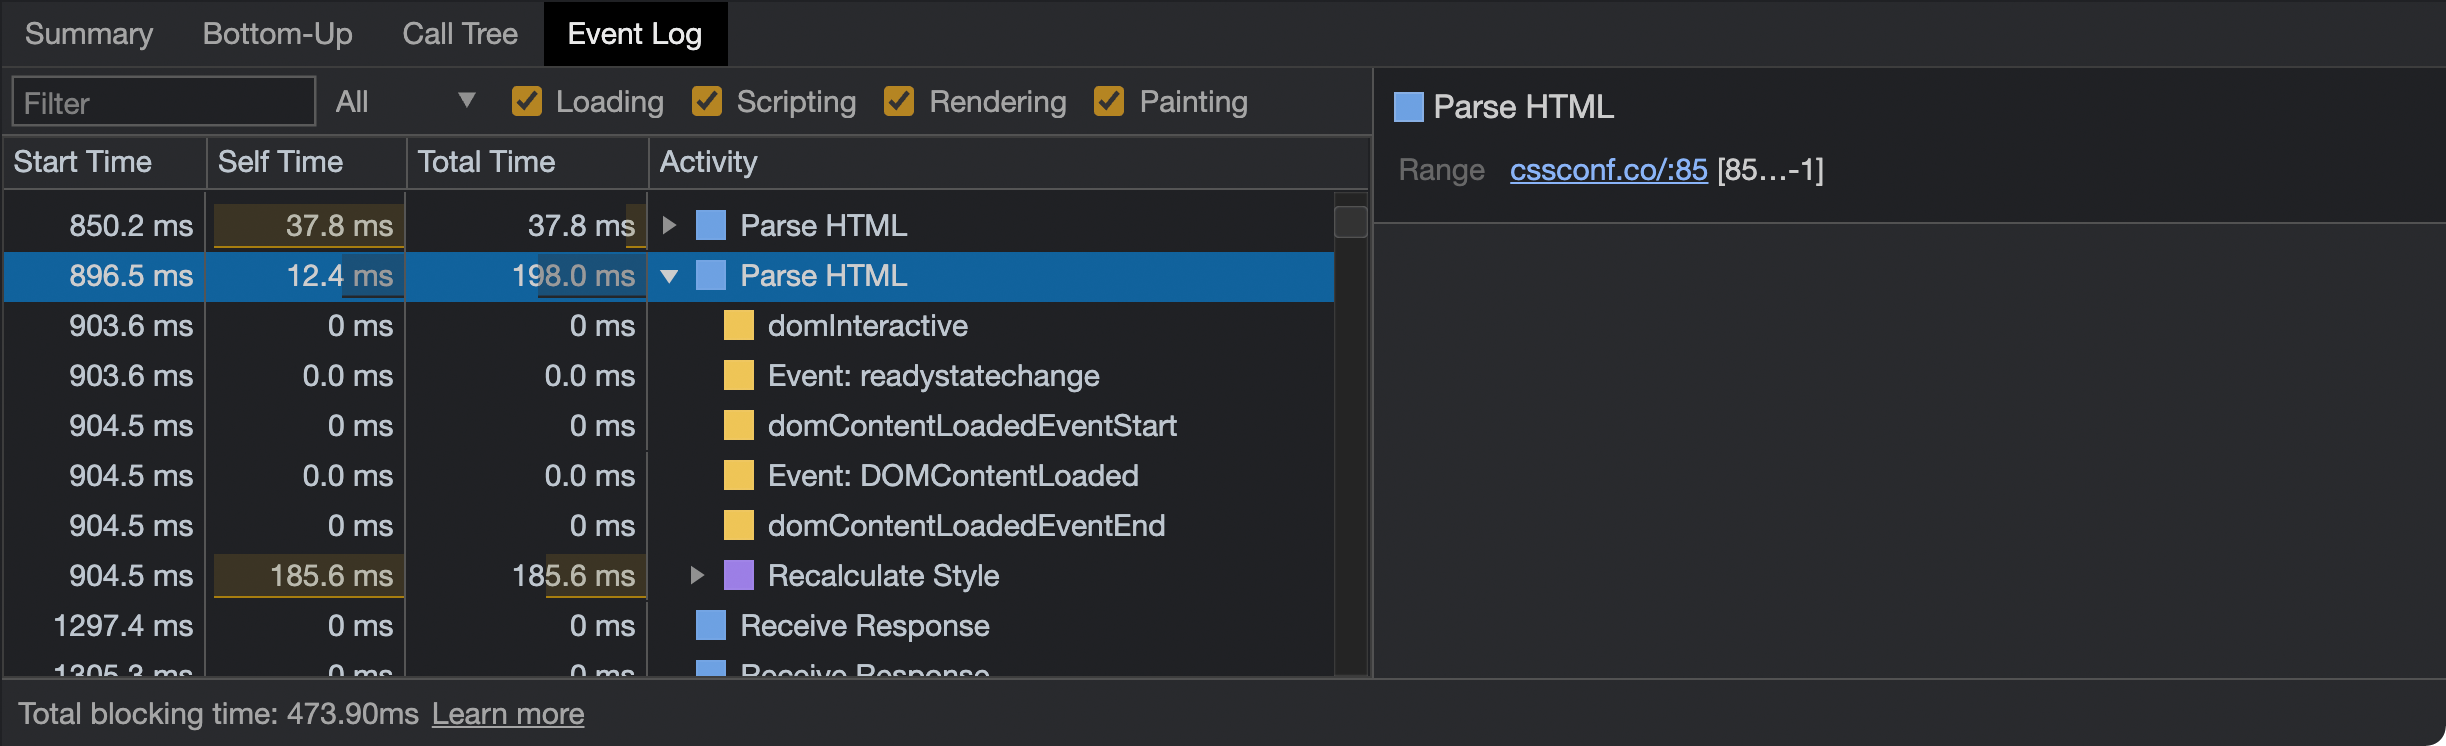Image resolution: width=2446 pixels, height=746 pixels.
Task: Focus the Filter text field
Action: pyautogui.click(x=164, y=102)
